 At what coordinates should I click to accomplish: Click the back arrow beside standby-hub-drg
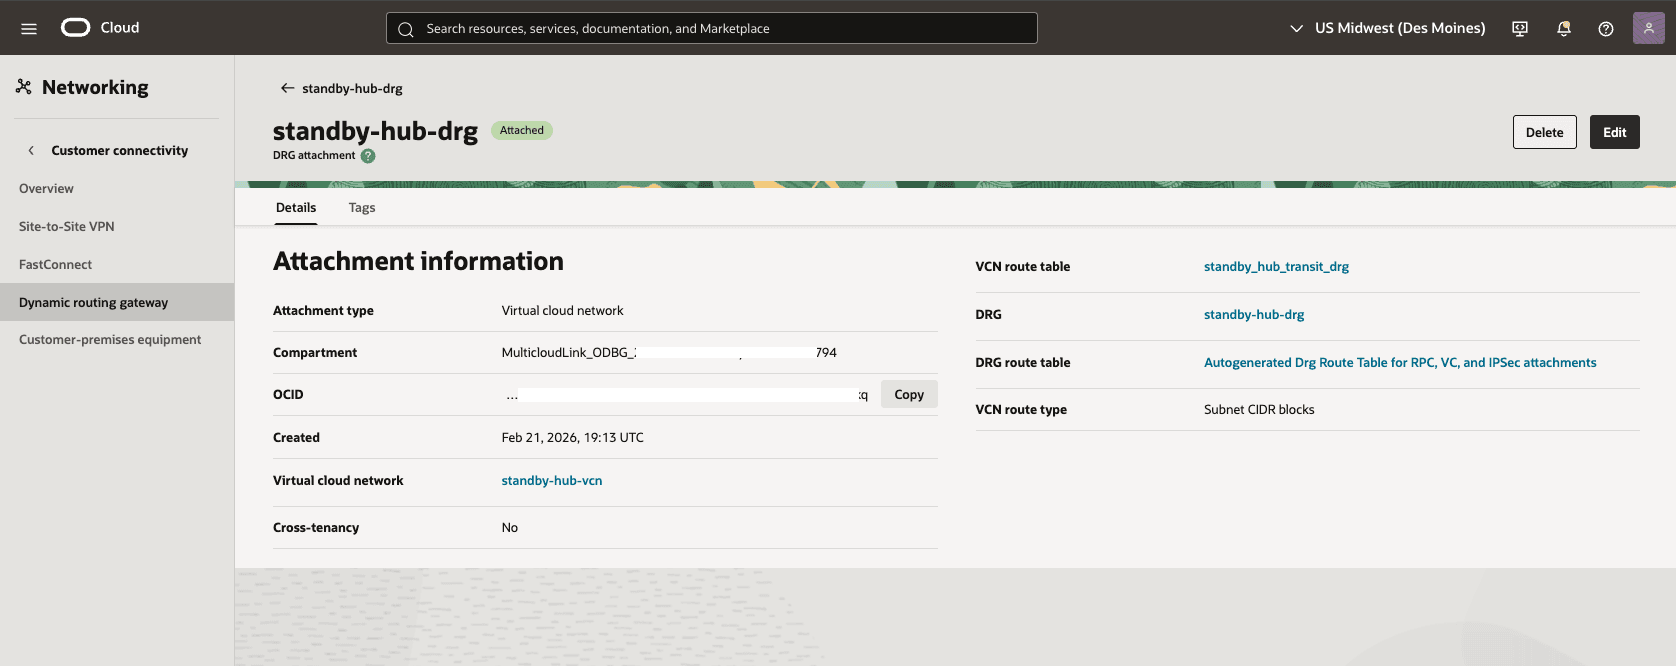point(287,88)
